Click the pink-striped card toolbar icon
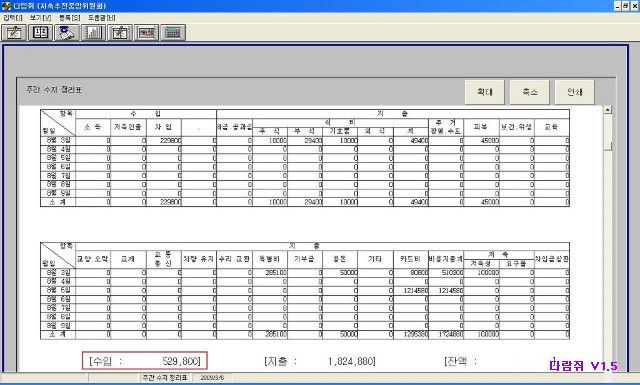The height and width of the screenshot is (385, 640). point(147,33)
